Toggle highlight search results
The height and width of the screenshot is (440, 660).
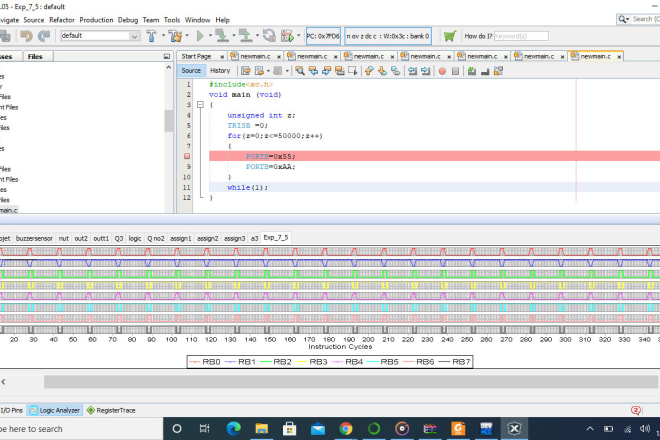point(339,71)
